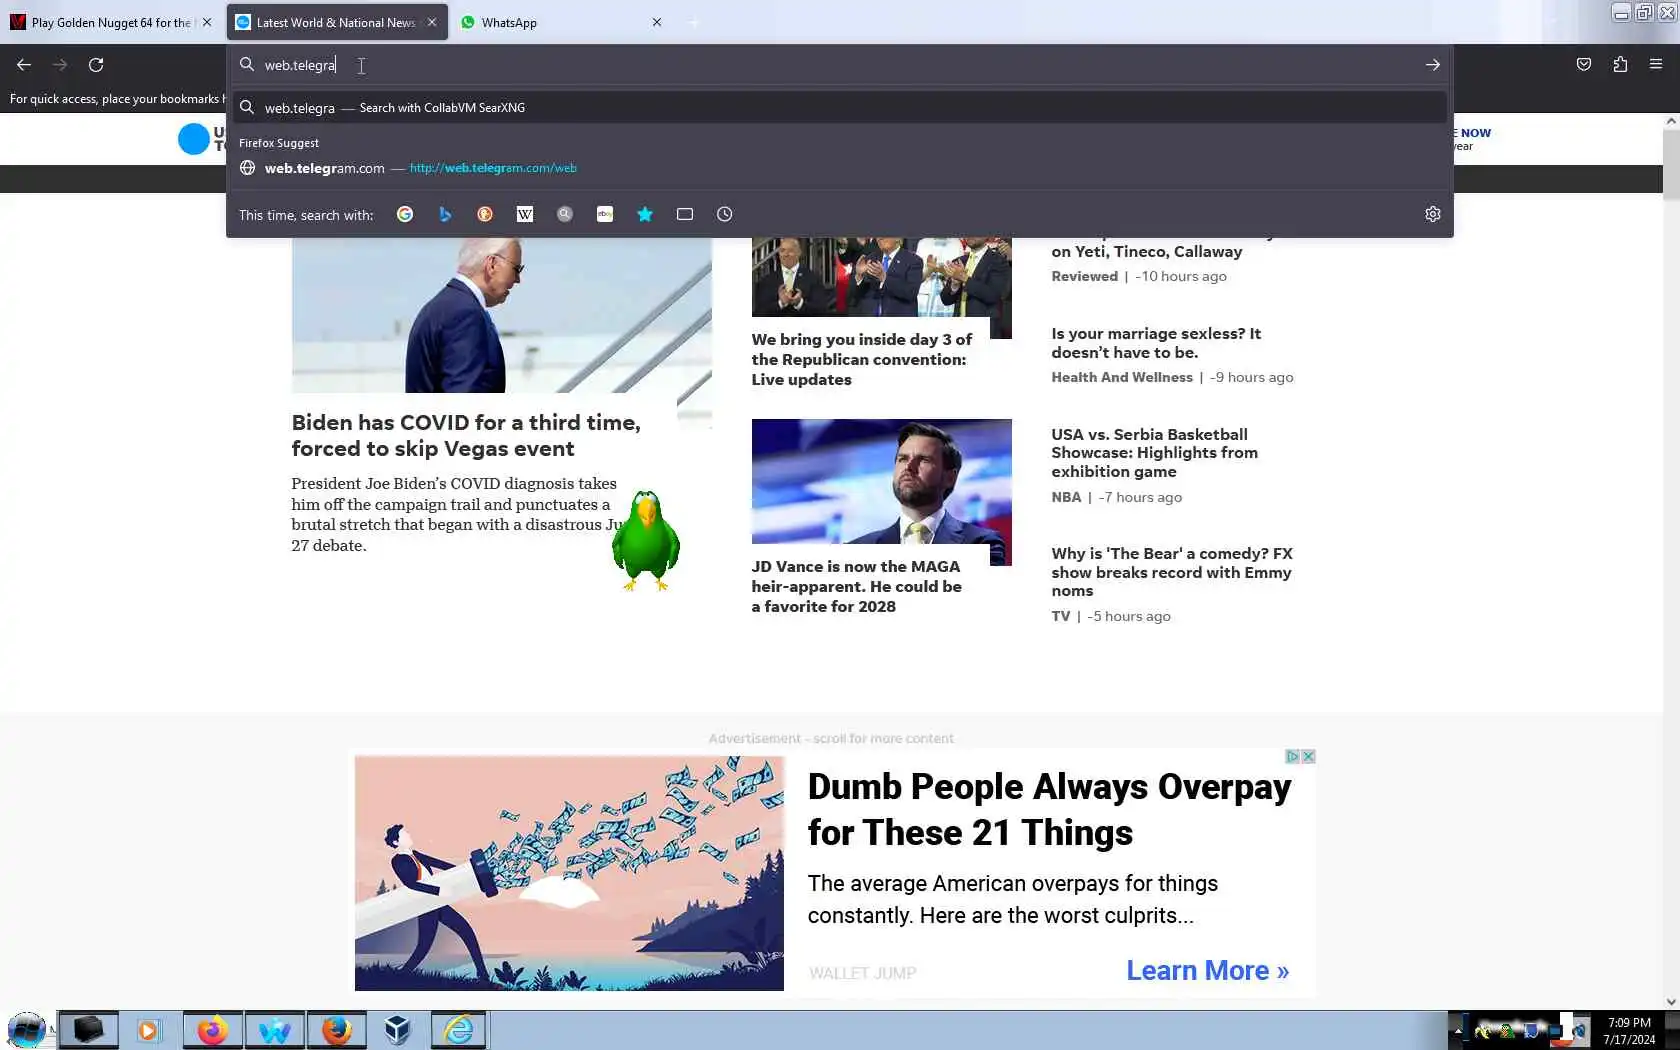Viewport: 1680px width, 1050px height.
Task: Open the Windows Start orb
Action: pos(26,1030)
